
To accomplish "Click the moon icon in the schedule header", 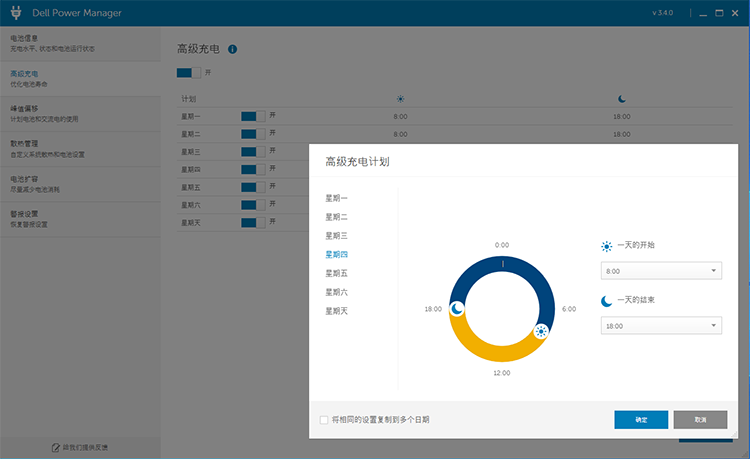I will pyautogui.click(x=622, y=99).
